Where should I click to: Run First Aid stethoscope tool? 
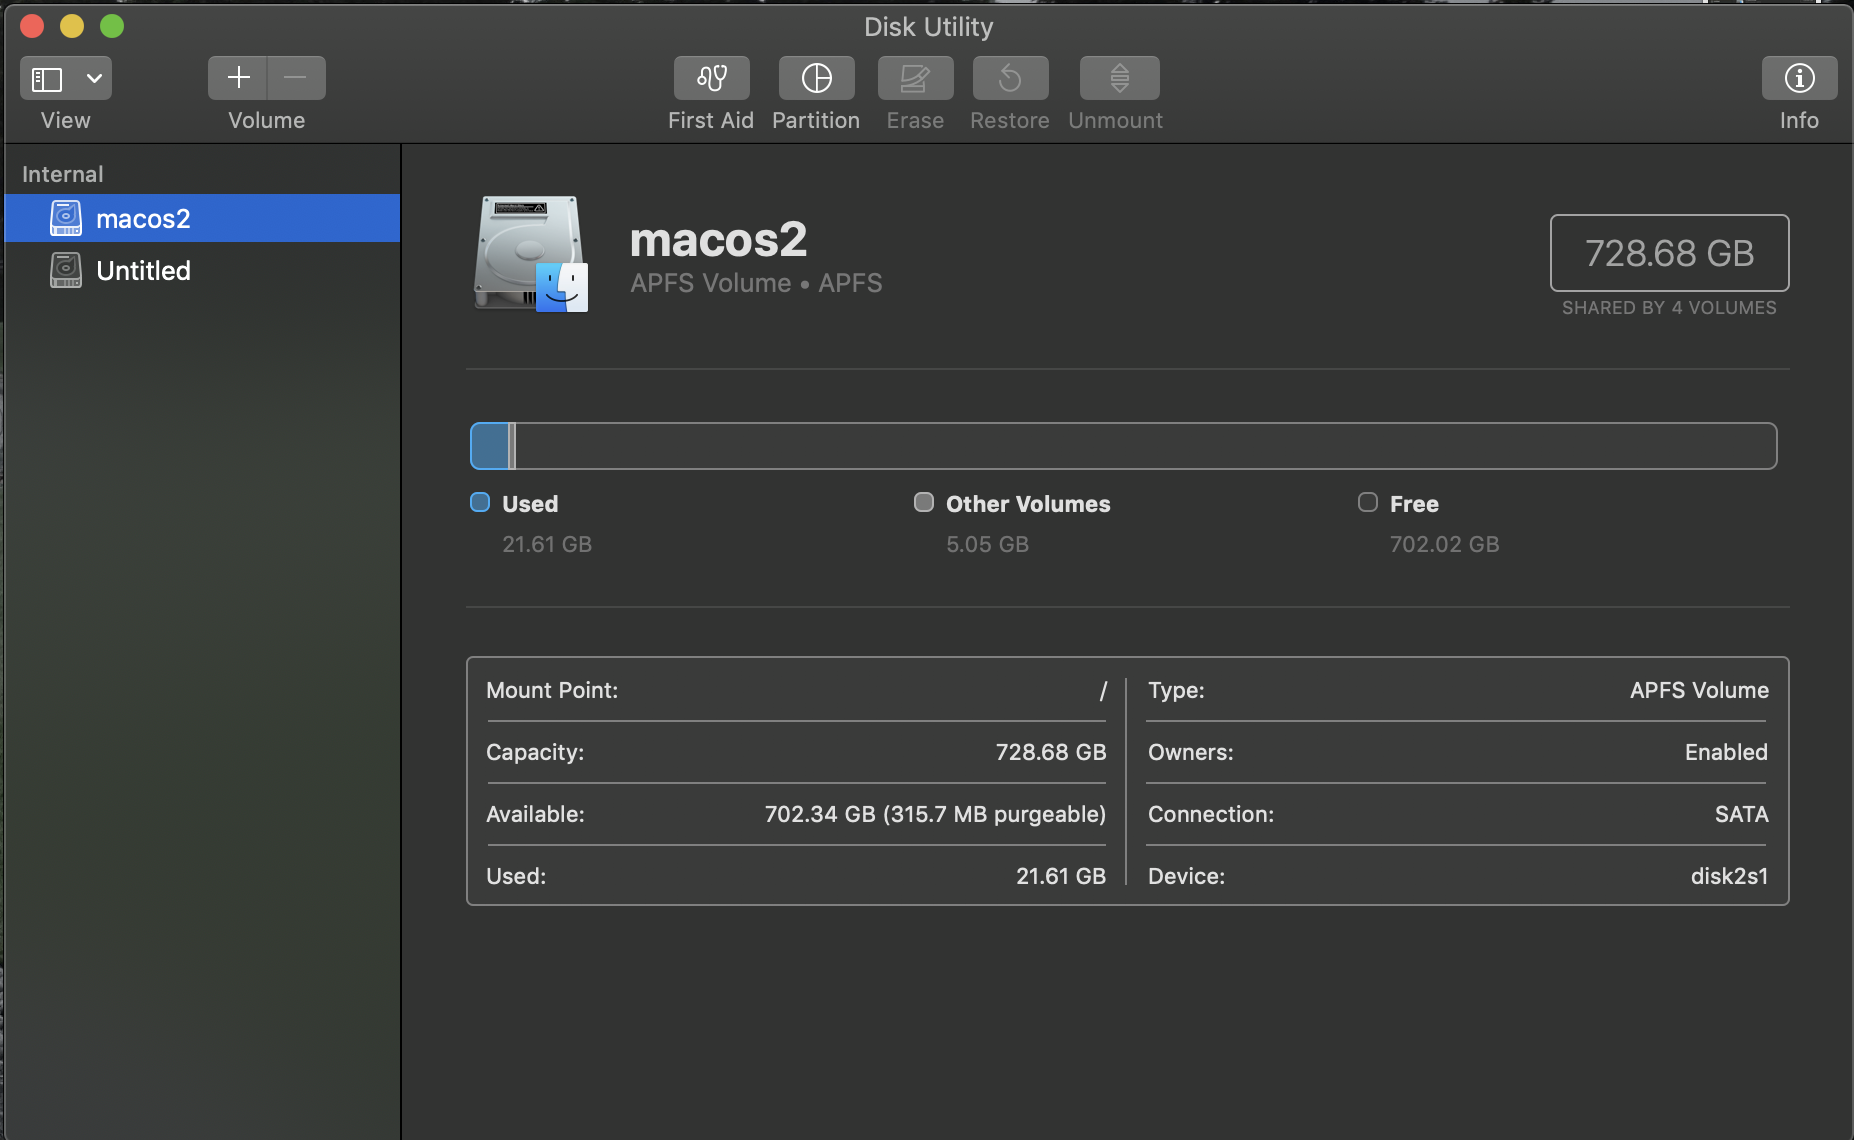712,78
